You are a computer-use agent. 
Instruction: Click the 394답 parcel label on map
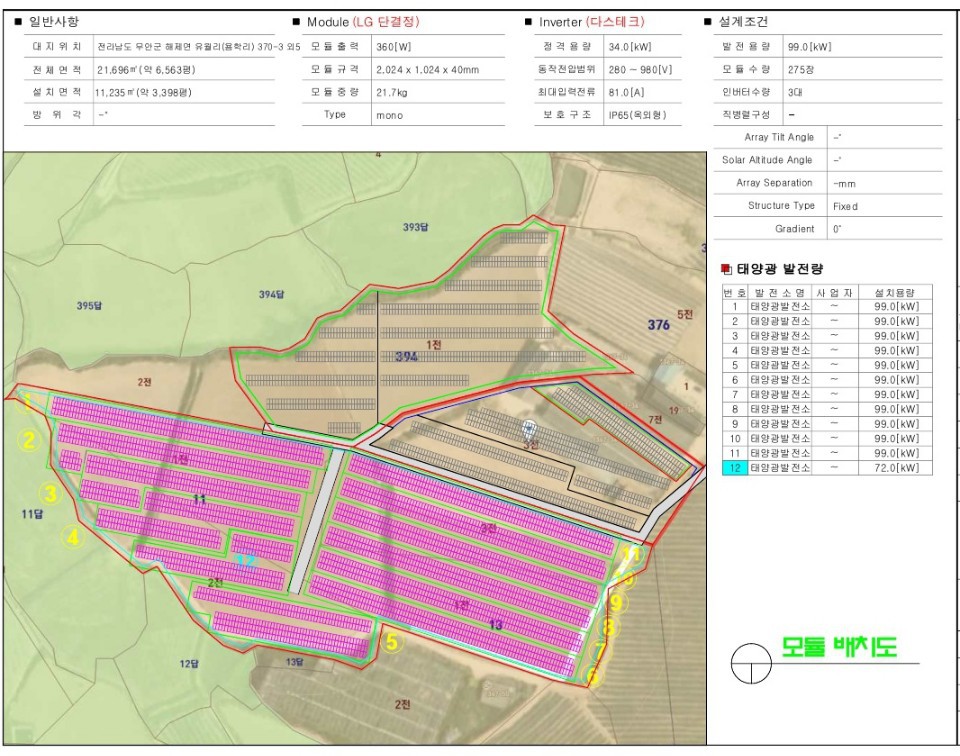click(271, 294)
